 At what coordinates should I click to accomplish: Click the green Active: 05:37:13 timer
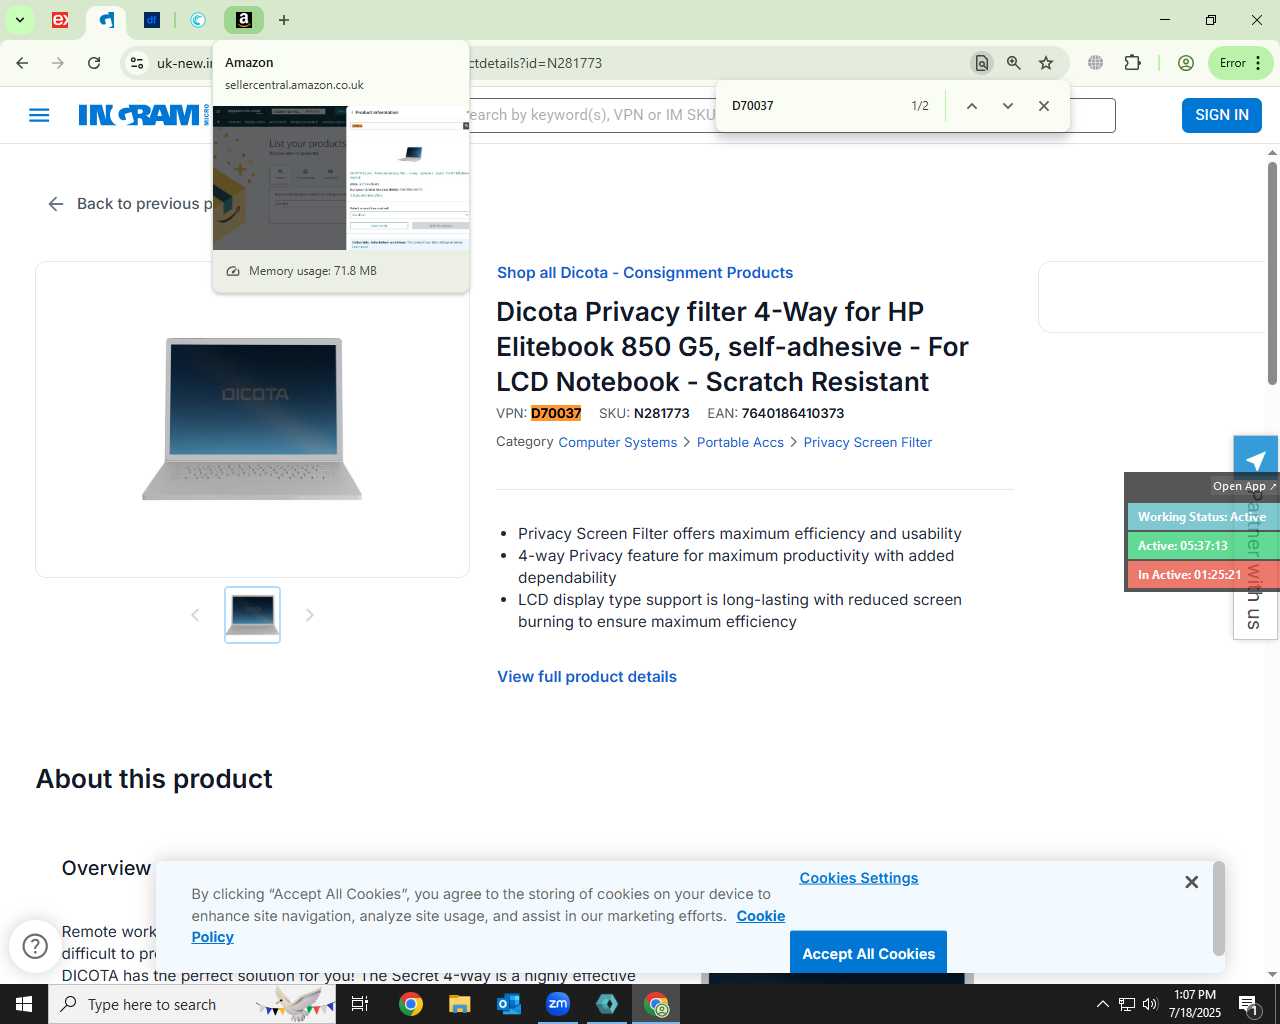tap(1203, 546)
